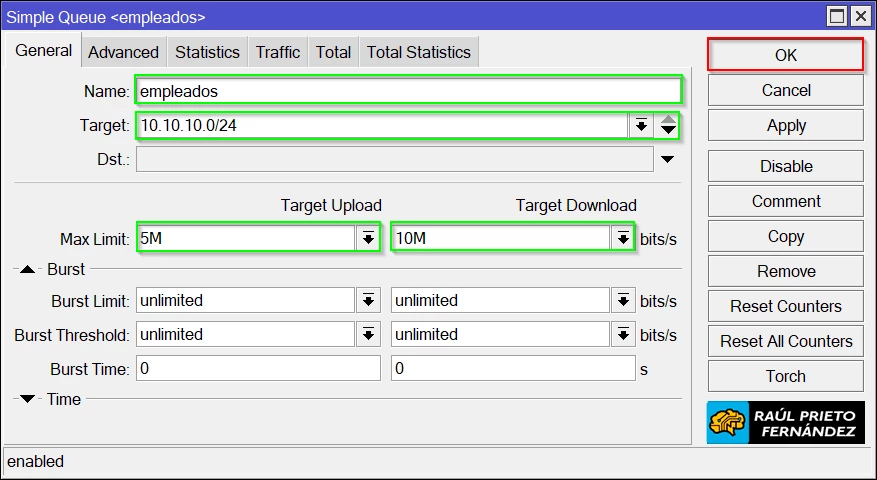877x480 pixels.
Task: Expand the Dst. field arrow
Action: point(667,160)
